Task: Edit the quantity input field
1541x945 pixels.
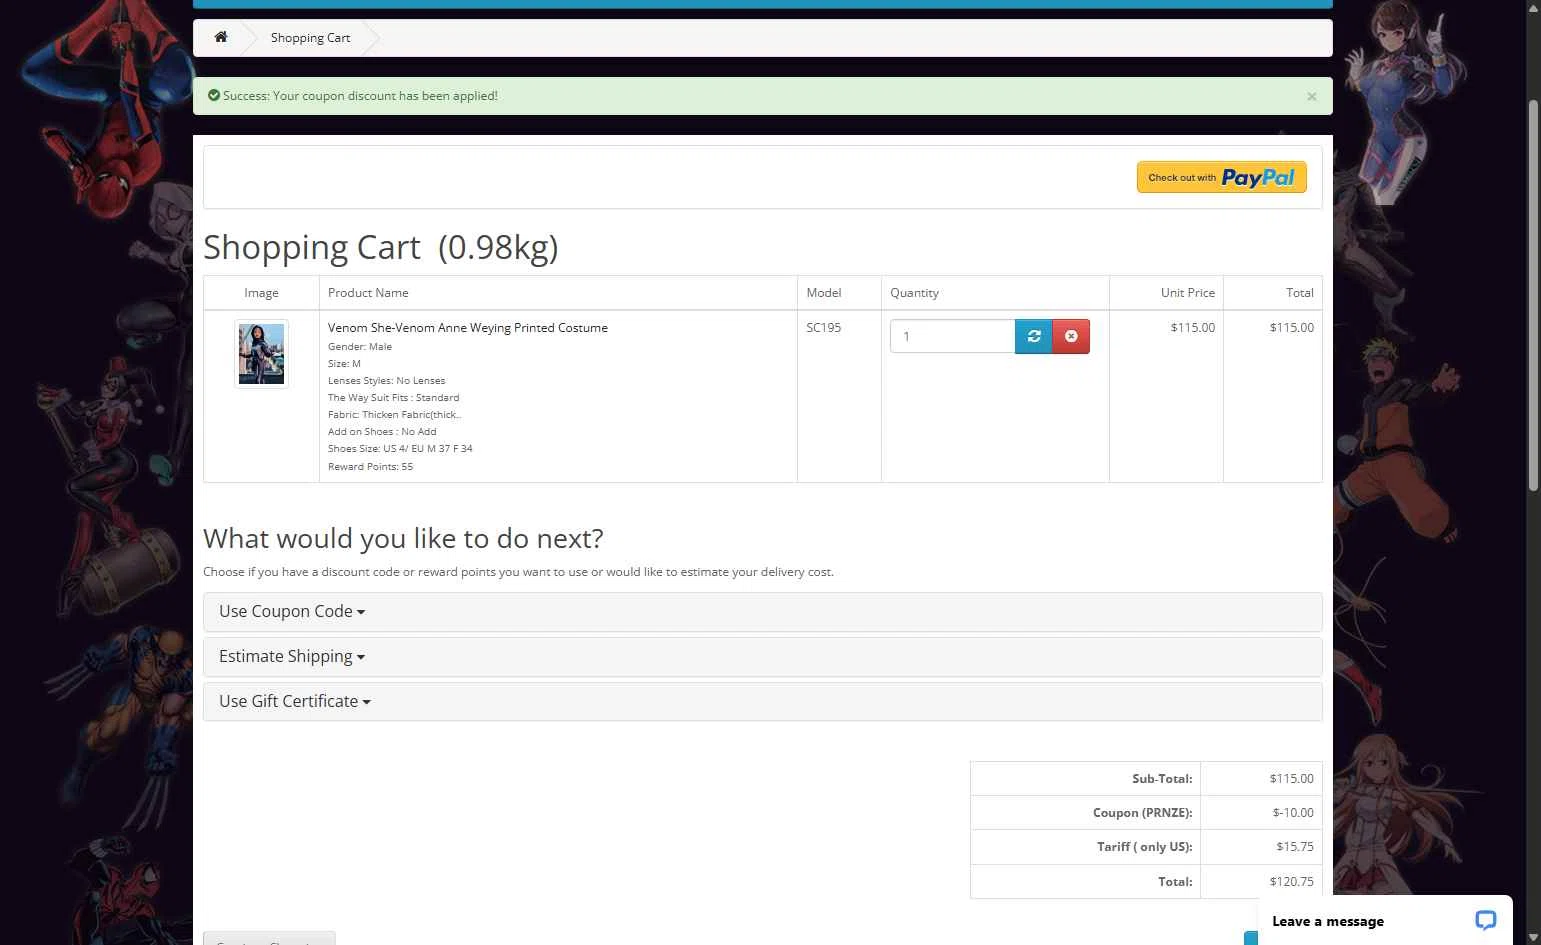Action: tap(952, 336)
